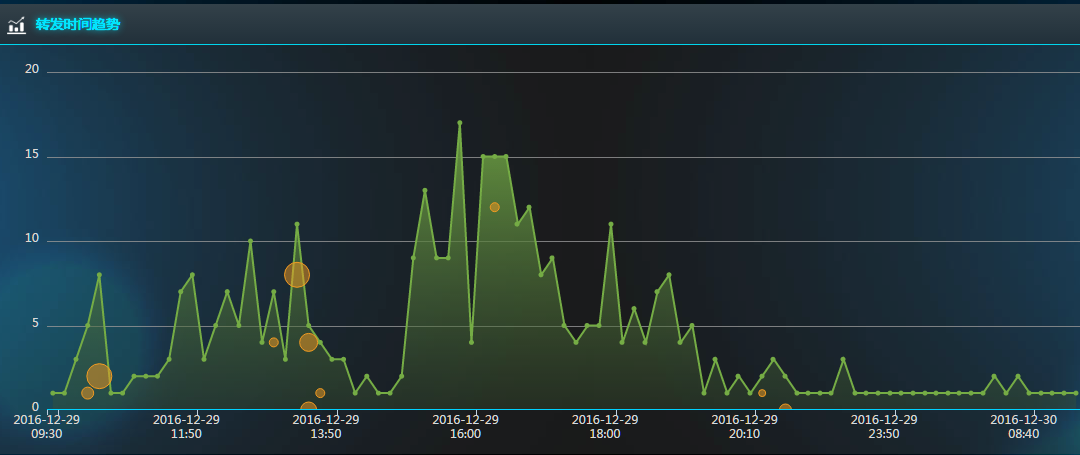Click the chart icon in the header
Image resolution: width=1080 pixels, height=455 pixels.
16,25
